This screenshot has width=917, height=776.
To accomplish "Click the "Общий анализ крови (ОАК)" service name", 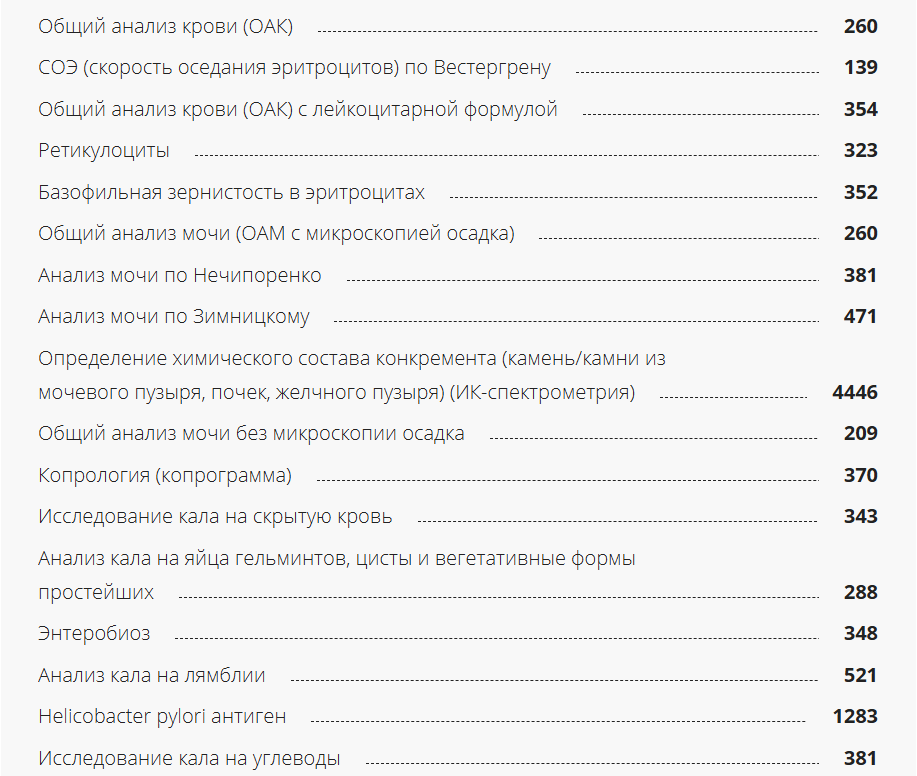I will click(165, 26).
